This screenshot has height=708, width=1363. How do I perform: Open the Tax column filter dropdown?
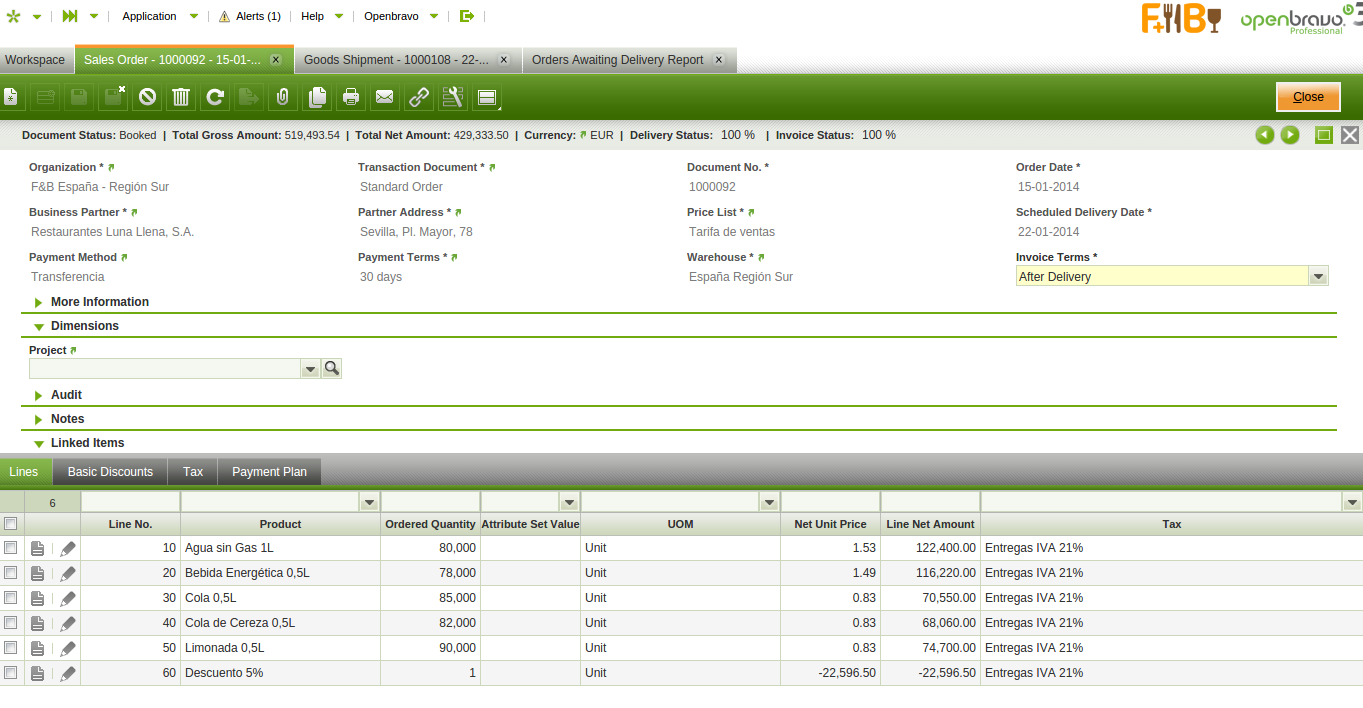[1353, 502]
